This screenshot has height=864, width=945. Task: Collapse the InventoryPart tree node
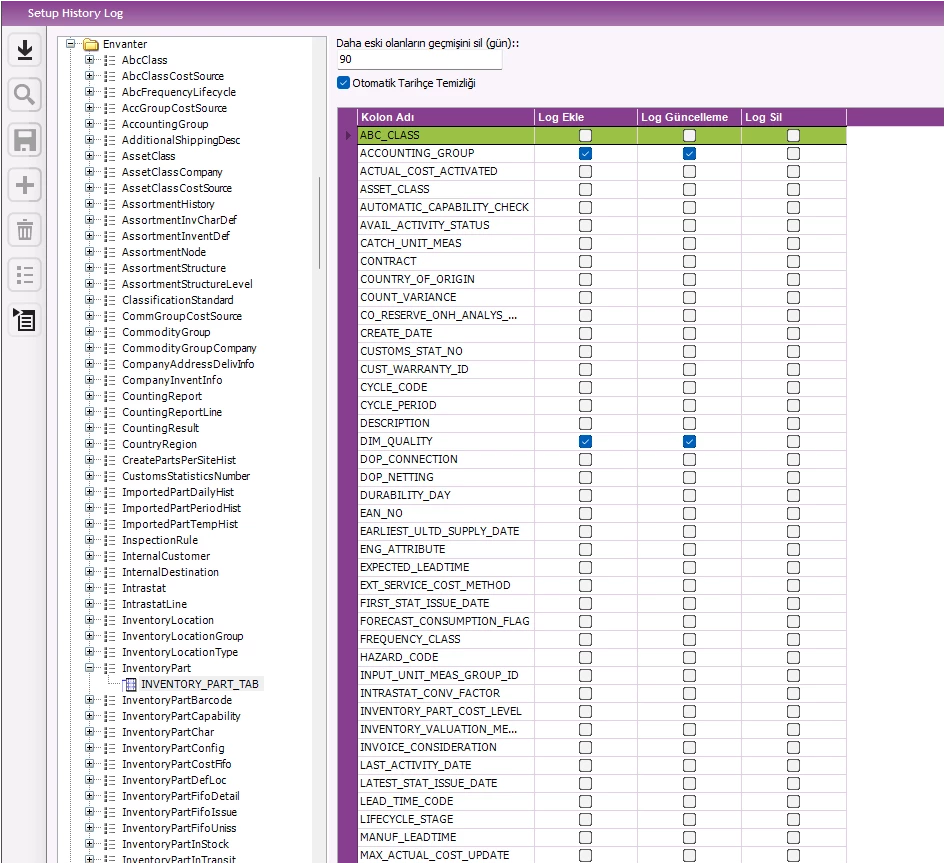point(89,668)
